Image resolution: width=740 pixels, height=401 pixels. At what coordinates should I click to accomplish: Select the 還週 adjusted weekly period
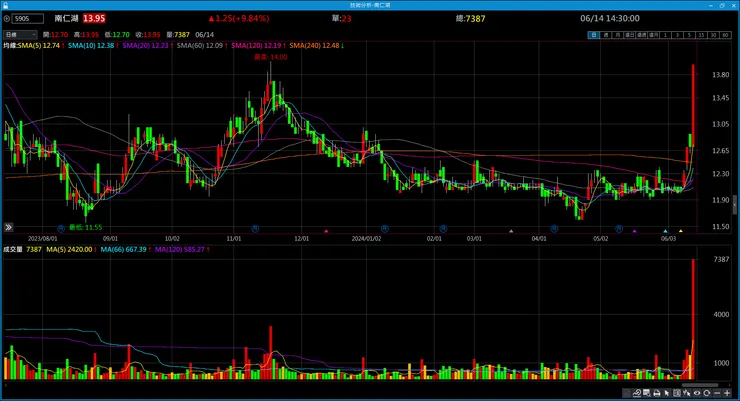click(641, 35)
